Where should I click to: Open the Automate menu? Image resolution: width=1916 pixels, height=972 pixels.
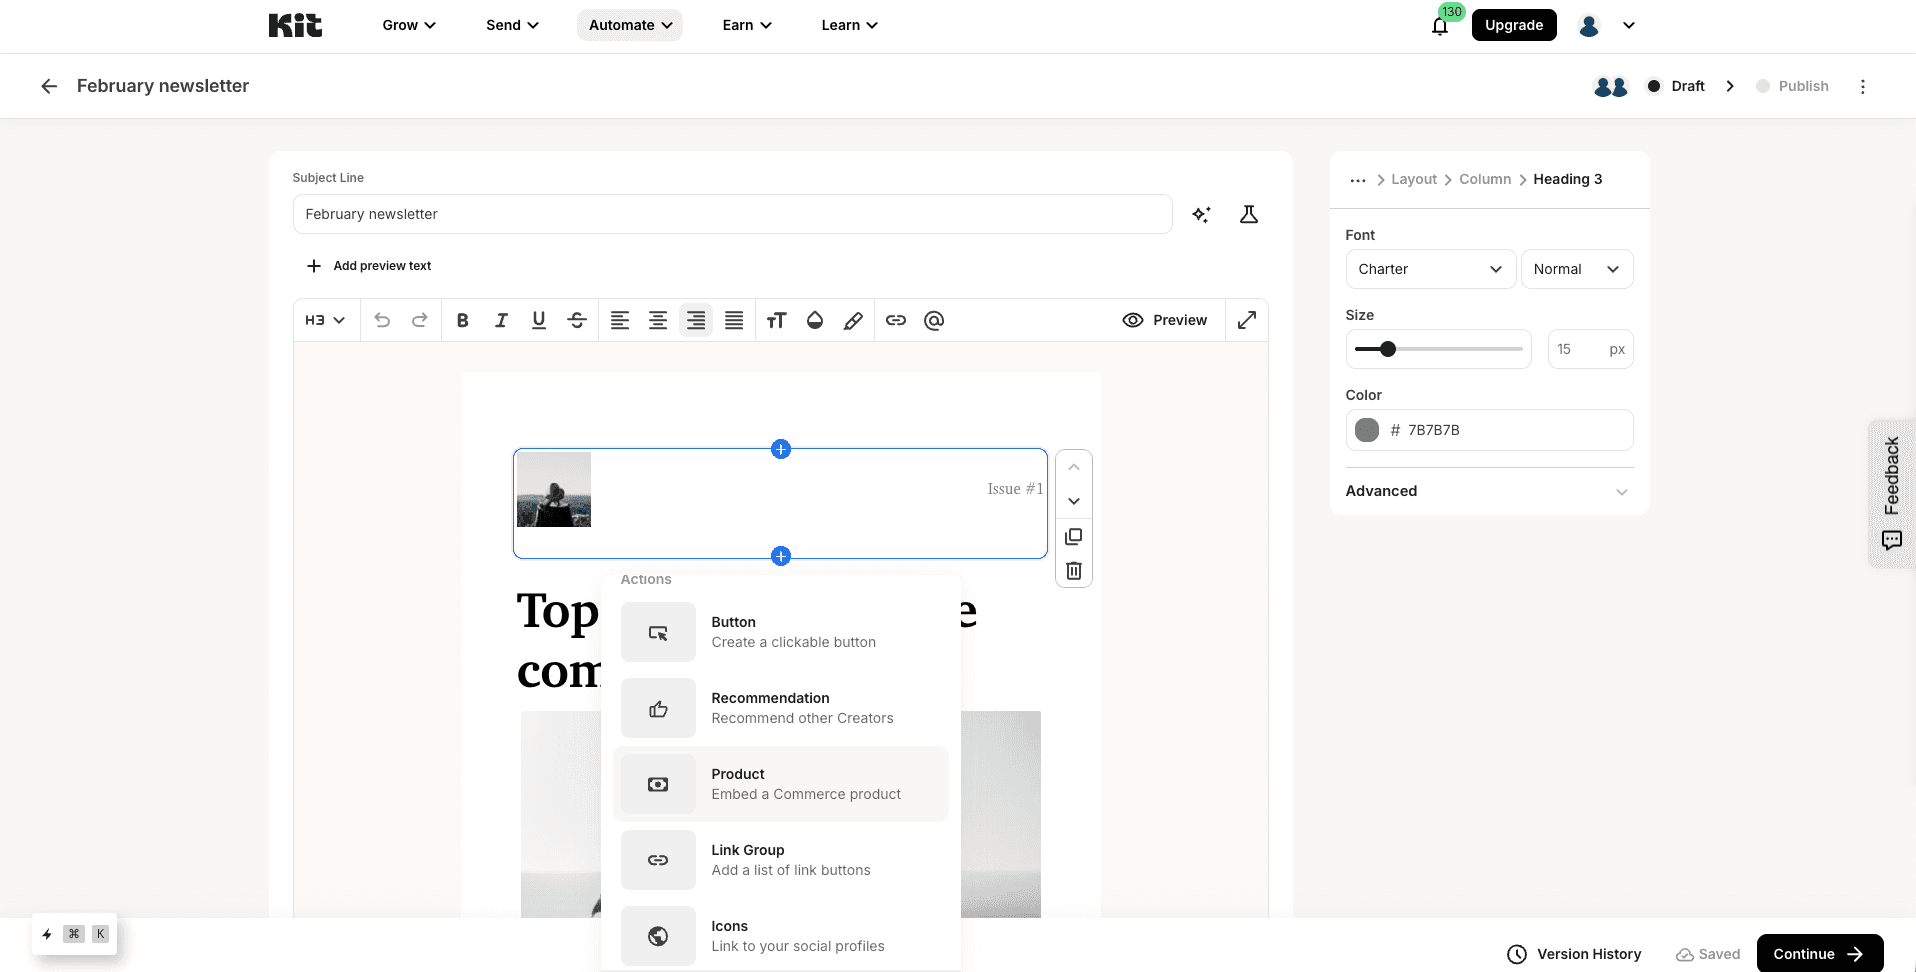pos(630,25)
